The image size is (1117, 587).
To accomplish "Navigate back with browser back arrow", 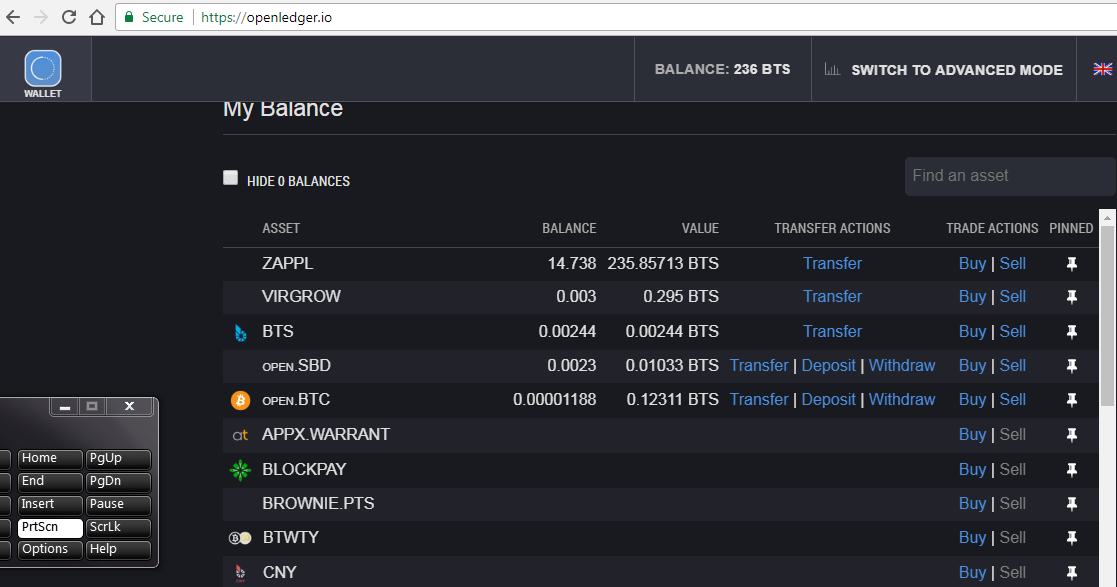I will pyautogui.click(x=13, y=17).
